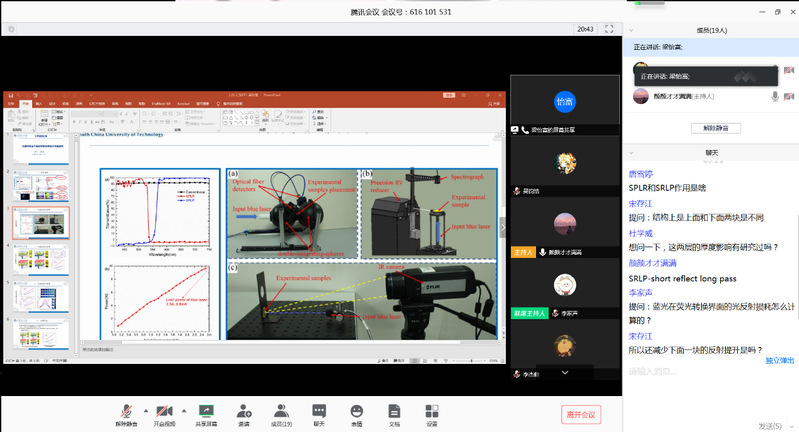
Task: Click the red Leave Meeting button
Action: tap(581, 414)
